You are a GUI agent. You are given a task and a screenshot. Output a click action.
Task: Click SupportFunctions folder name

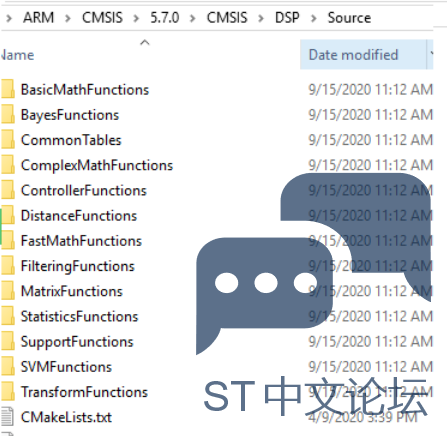(77, 342)
